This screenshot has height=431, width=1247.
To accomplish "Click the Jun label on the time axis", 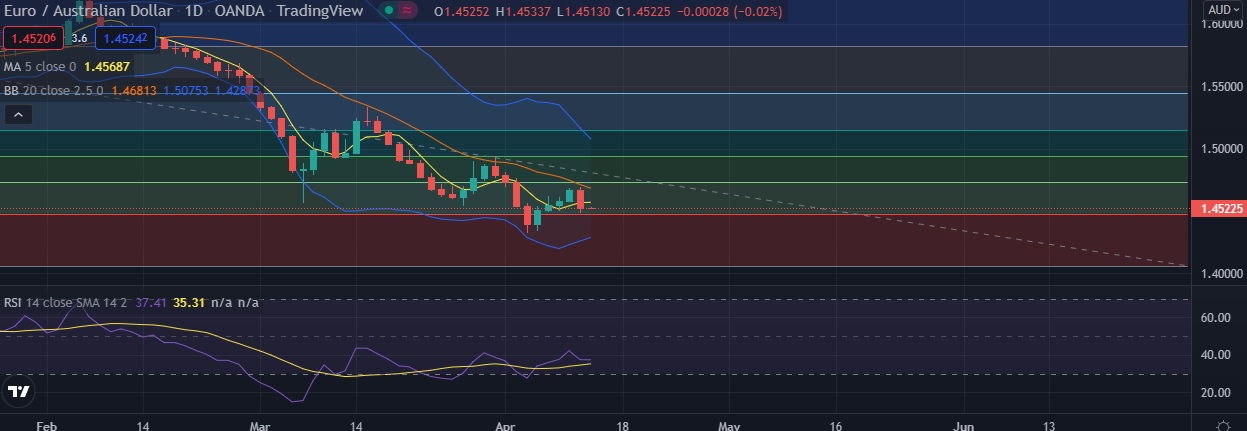I will click(x=964, y=426).
